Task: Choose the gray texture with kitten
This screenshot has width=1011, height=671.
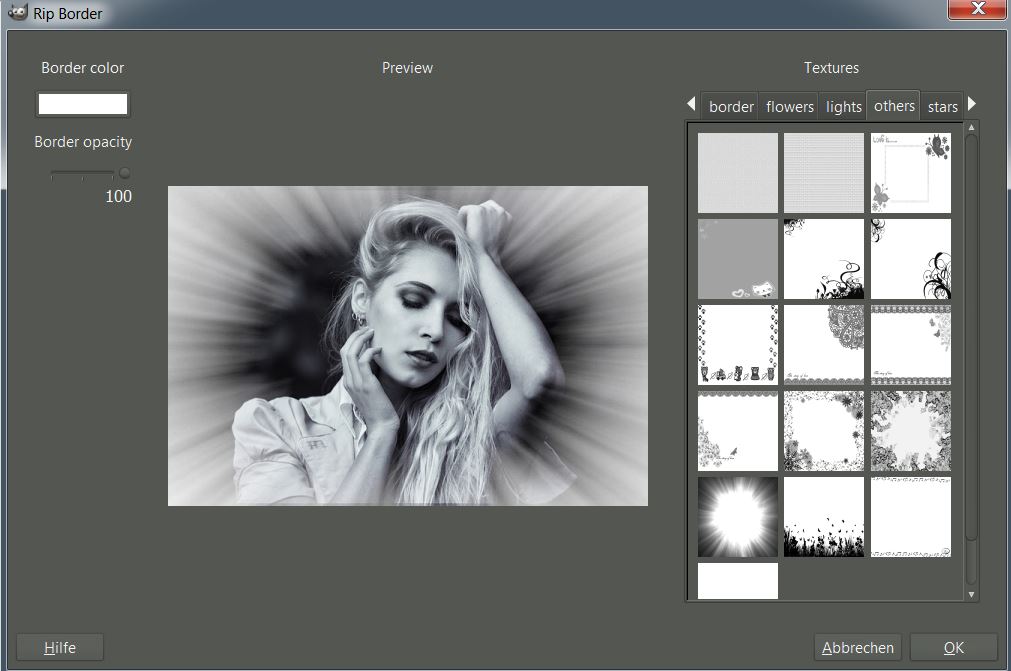Action: (x=738, y=258)
